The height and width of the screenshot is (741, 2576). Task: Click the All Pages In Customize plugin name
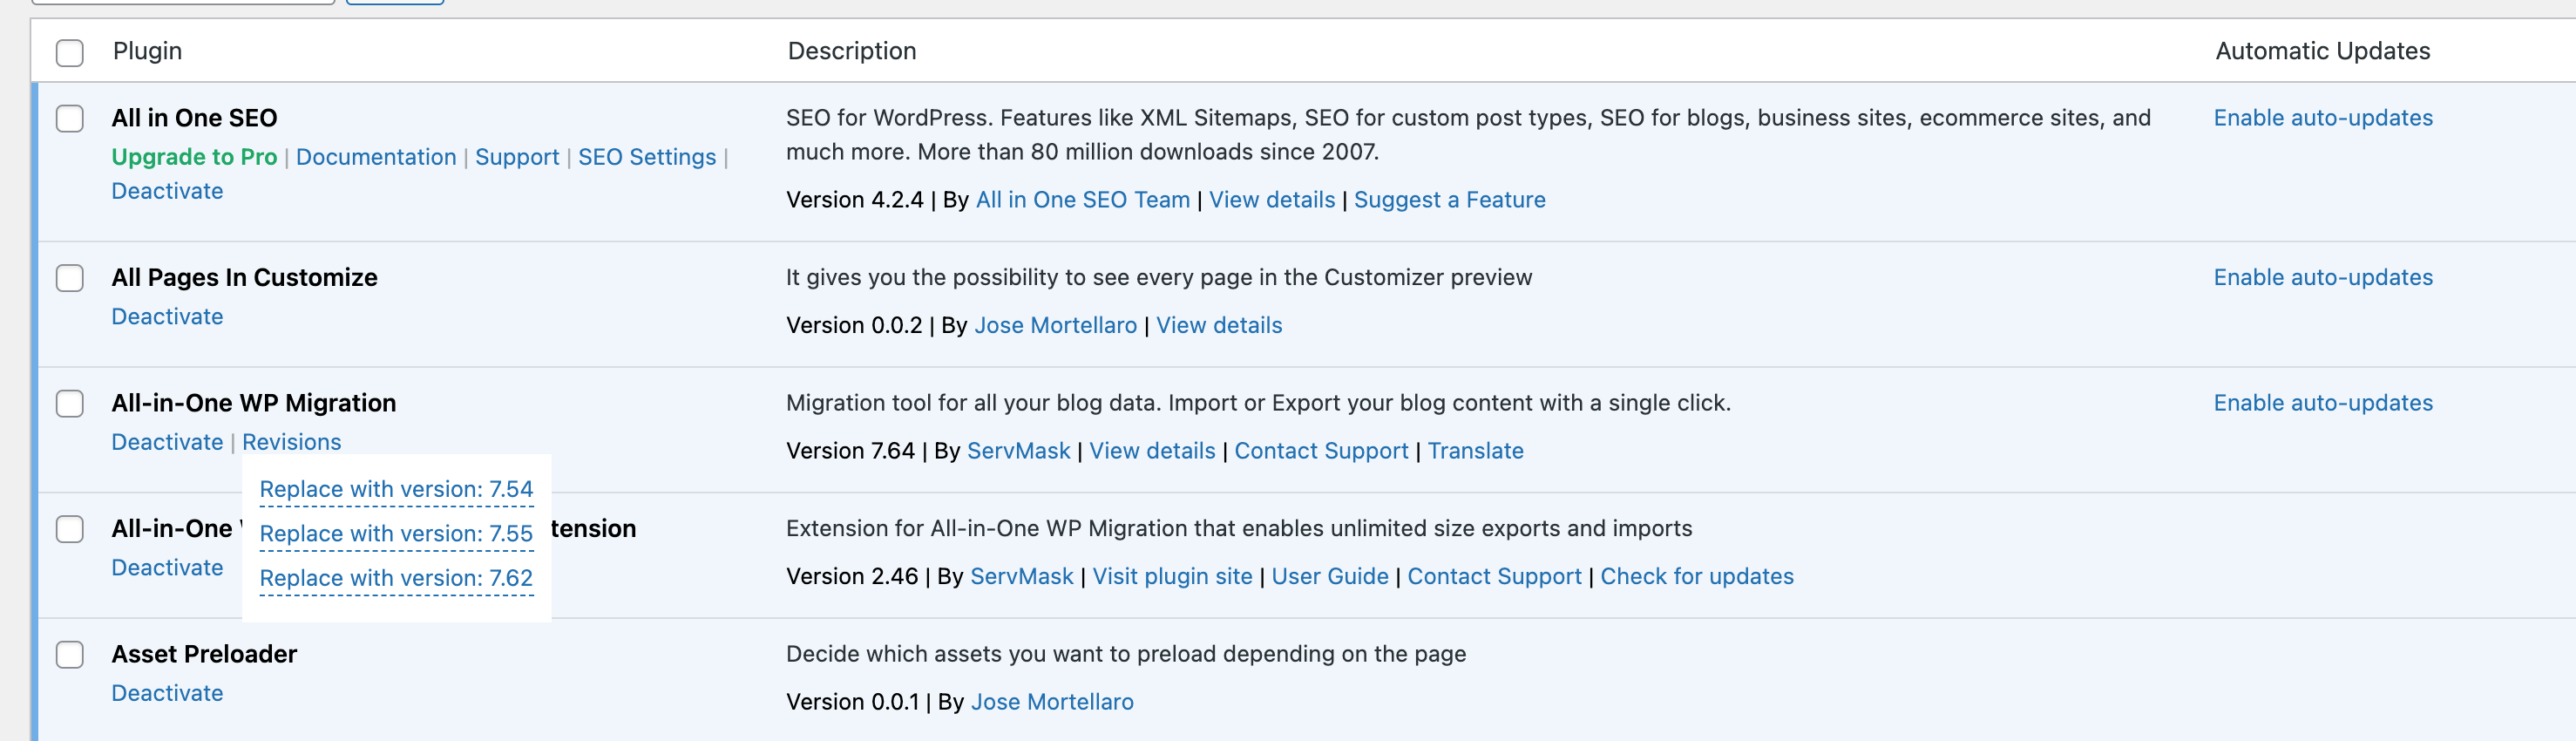click(x=244, y=277)
